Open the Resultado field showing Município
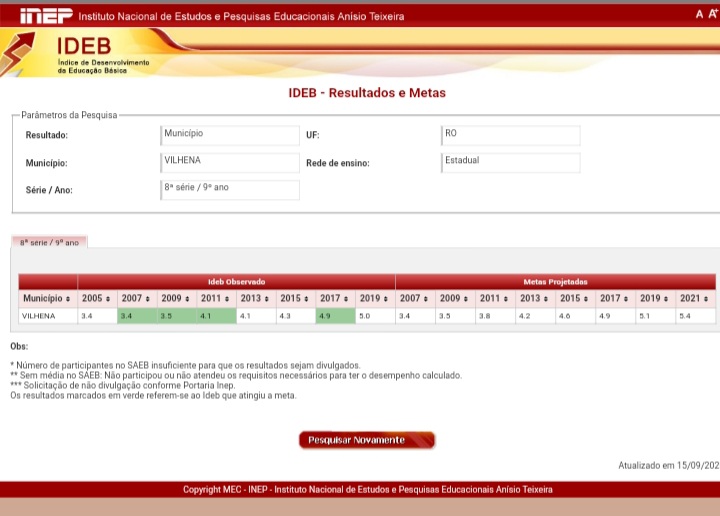Image resolution: width=720 pixels, height=516 pixels. pyautogui.click(x=230, y=135)
